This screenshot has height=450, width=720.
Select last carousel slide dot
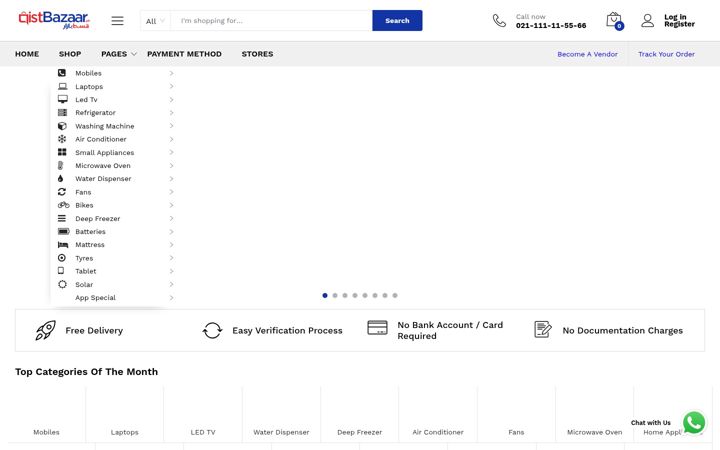pos(395,295)
